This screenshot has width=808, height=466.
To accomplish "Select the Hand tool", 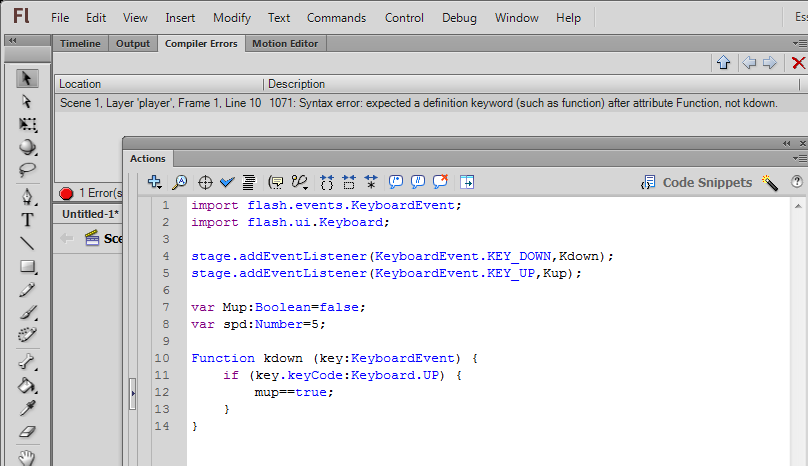I will [x=27, y=458].
